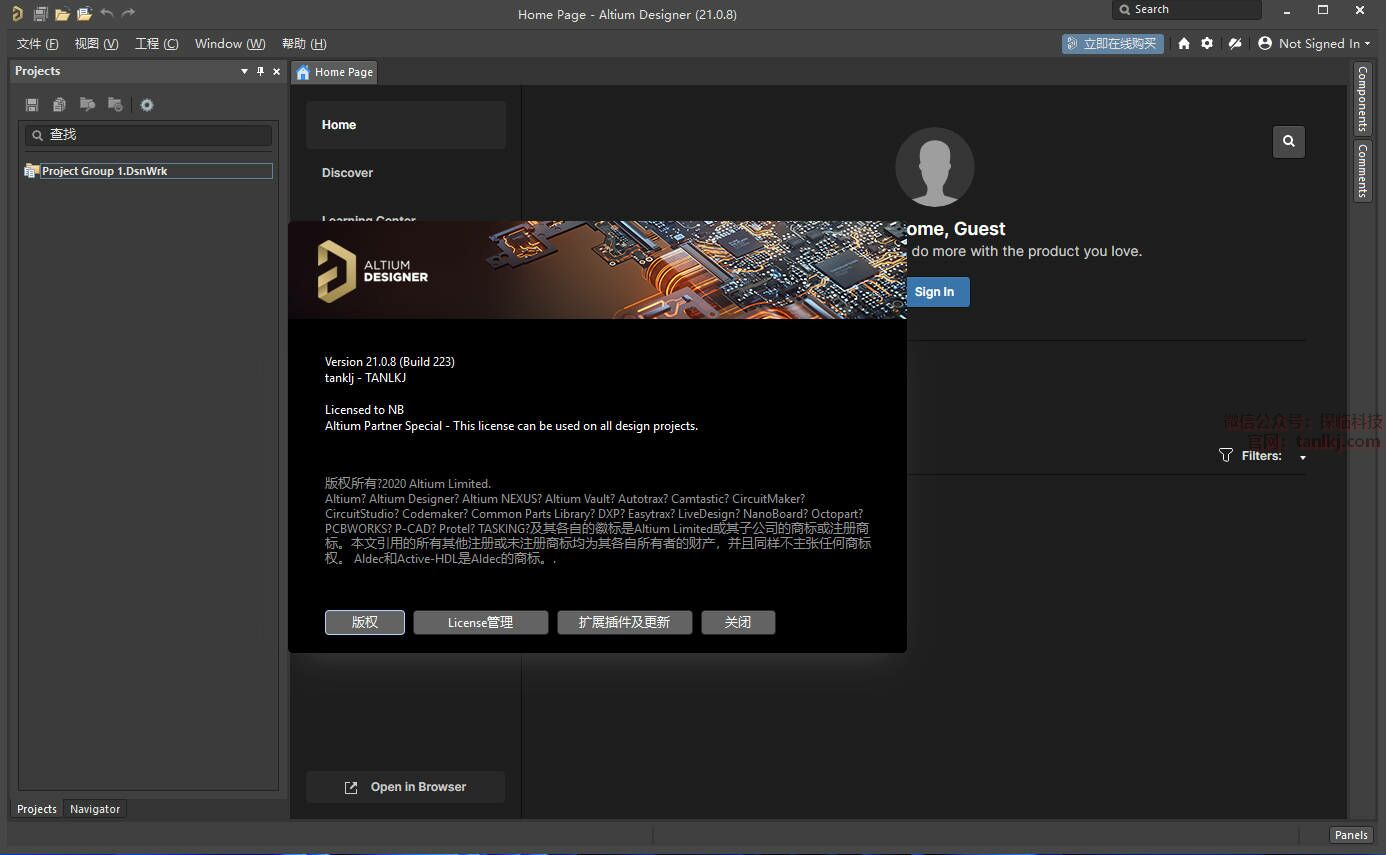This screenshot has height=855, width=1386.
Task: Click the compile documents icon in the Projects panel
Action: click(x=60, y=105)
